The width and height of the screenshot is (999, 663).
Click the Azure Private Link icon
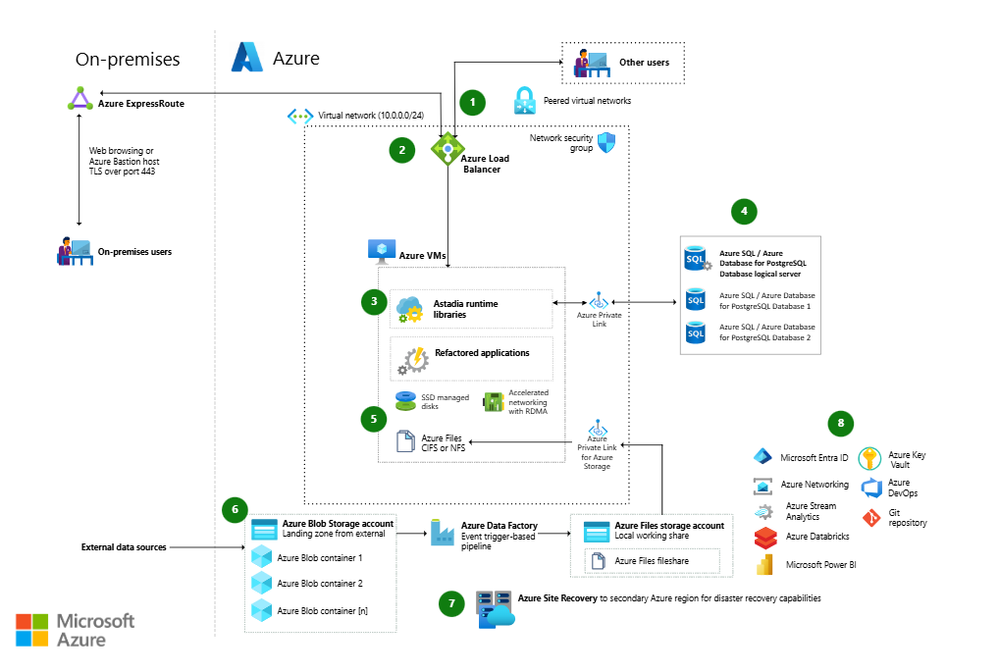pos(599,301)
